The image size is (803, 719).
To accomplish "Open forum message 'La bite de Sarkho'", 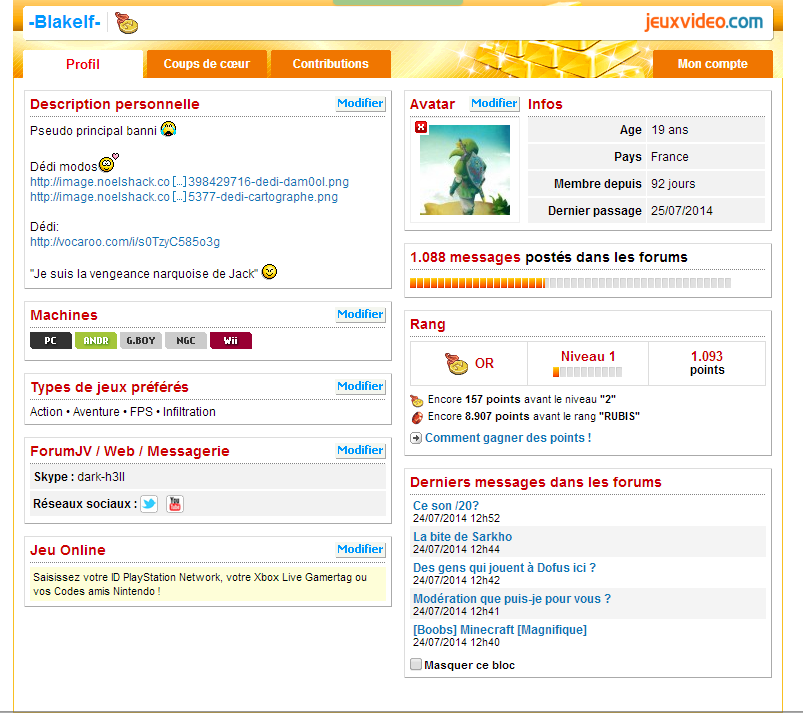I will click(x=462, y=537).
